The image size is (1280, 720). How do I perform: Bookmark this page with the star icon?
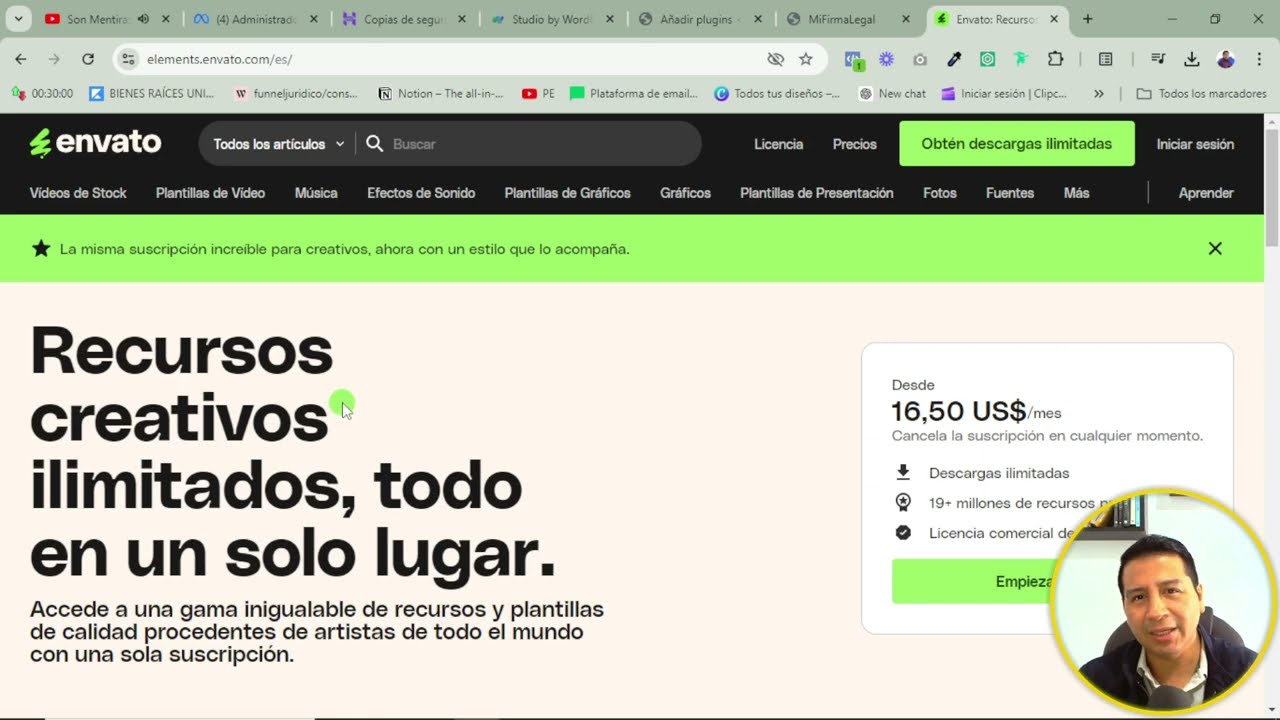805,59
